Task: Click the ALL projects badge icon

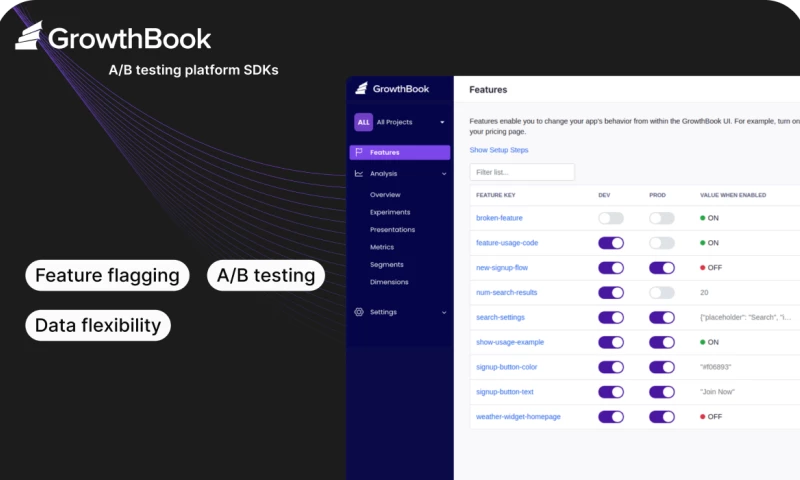Action: coord(363,122)
